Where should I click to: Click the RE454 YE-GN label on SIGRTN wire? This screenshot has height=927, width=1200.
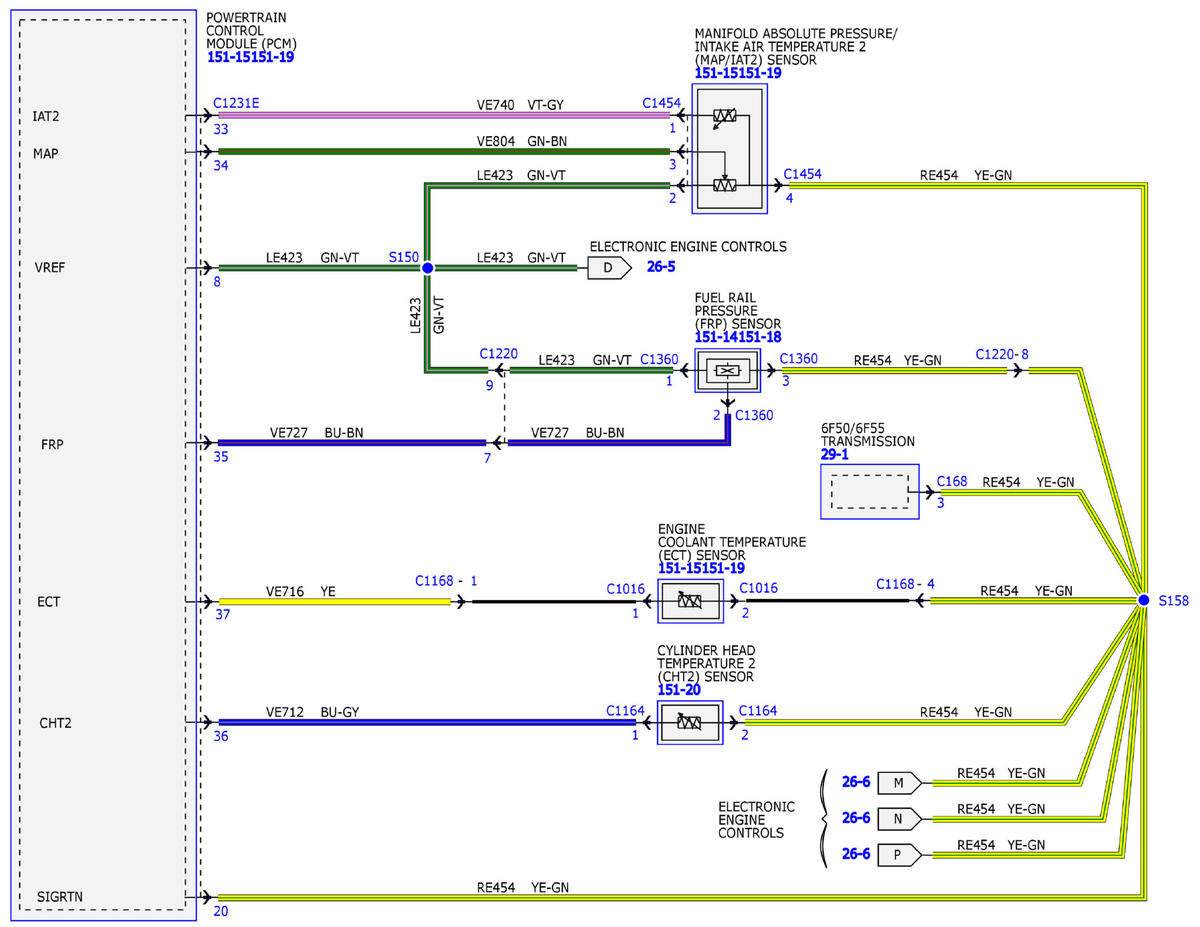[523, 887]
